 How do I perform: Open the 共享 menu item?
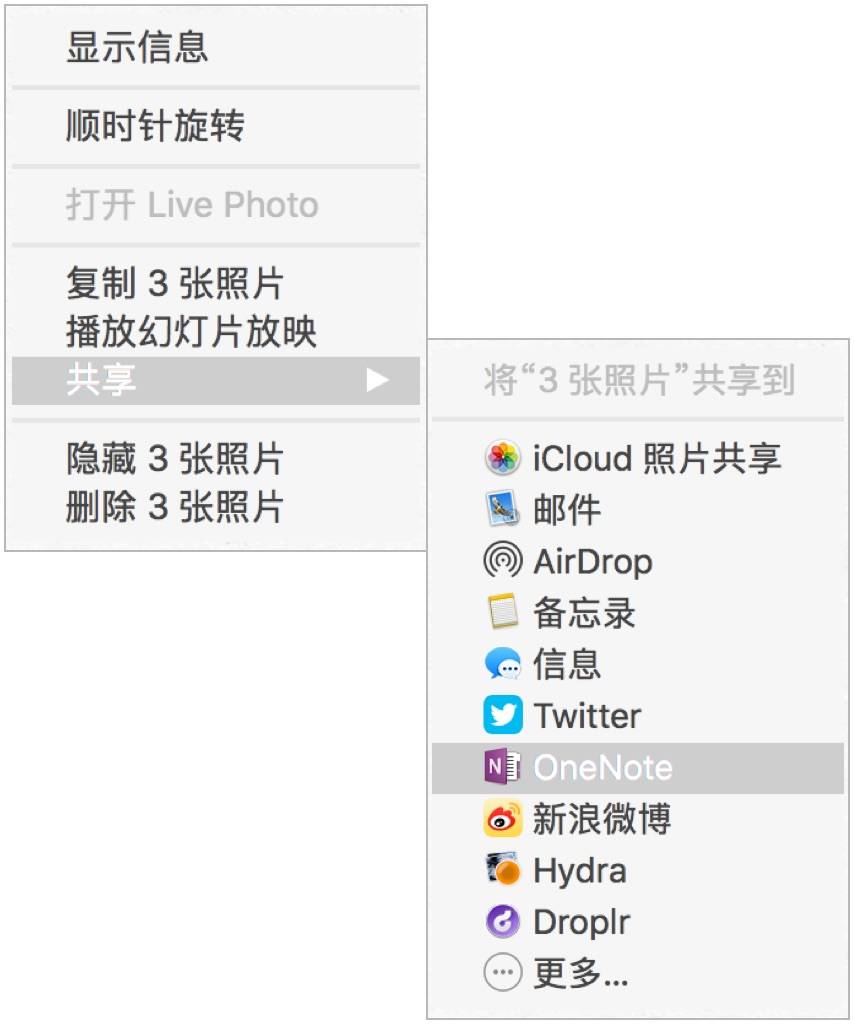click(x=215, y=380)
